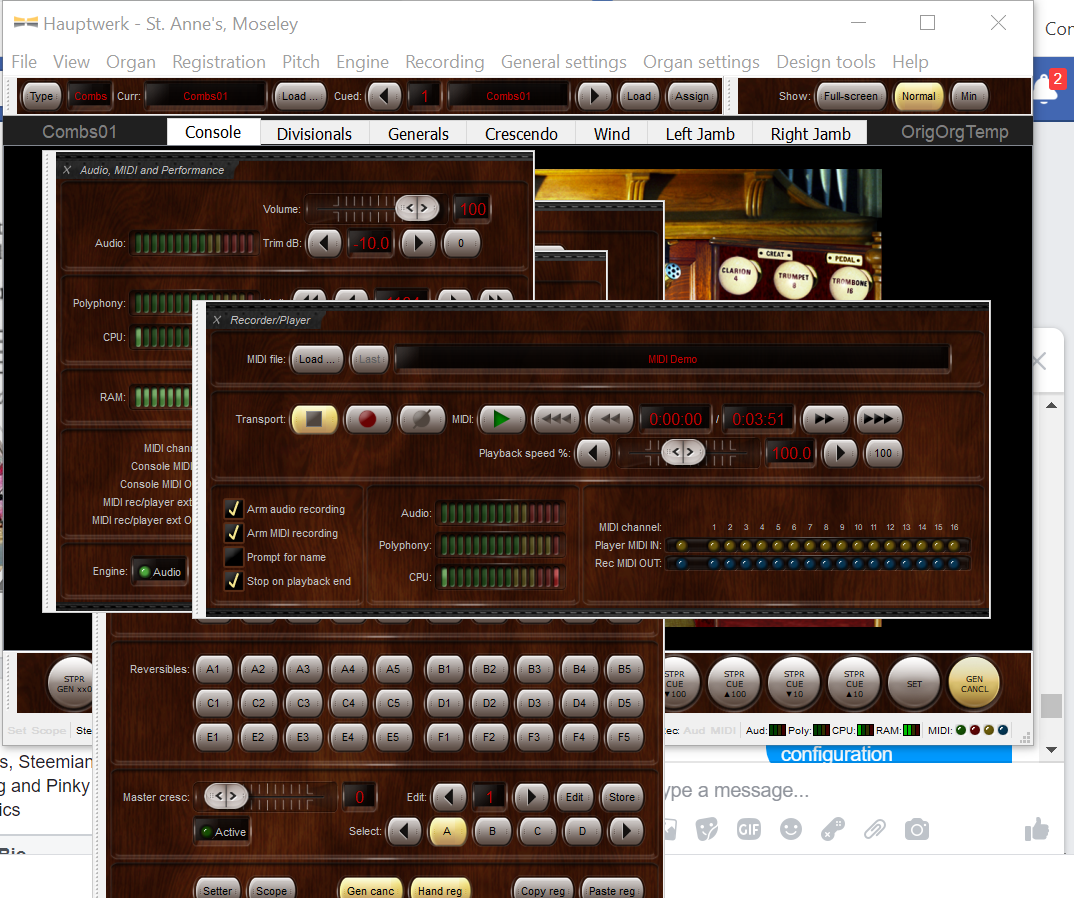The image size is (1074, 898).
Task: Load a MIDI file in Recorder/Player
Action: pyautogui.click(x=317, y=359)
